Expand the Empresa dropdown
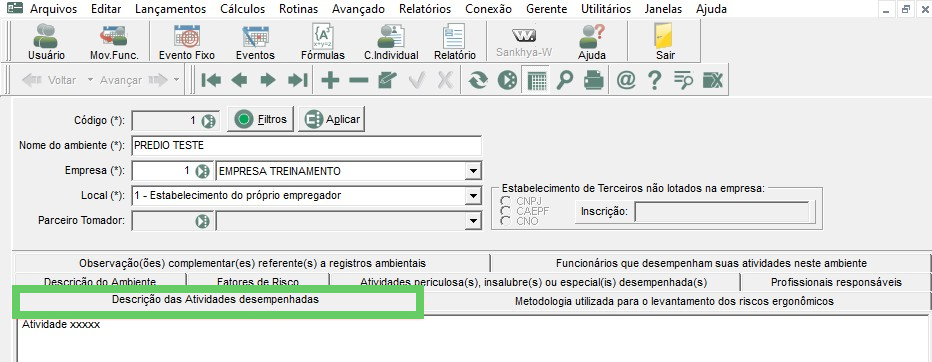Screen dimensions: 932x362 coord(473,171)
